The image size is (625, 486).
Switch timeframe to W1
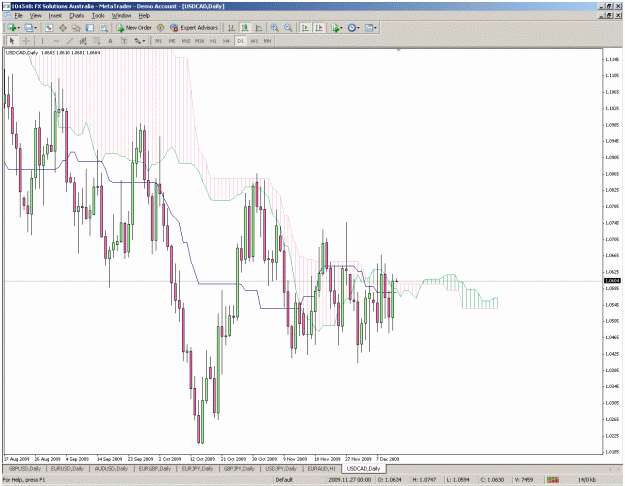click(254, 41)
